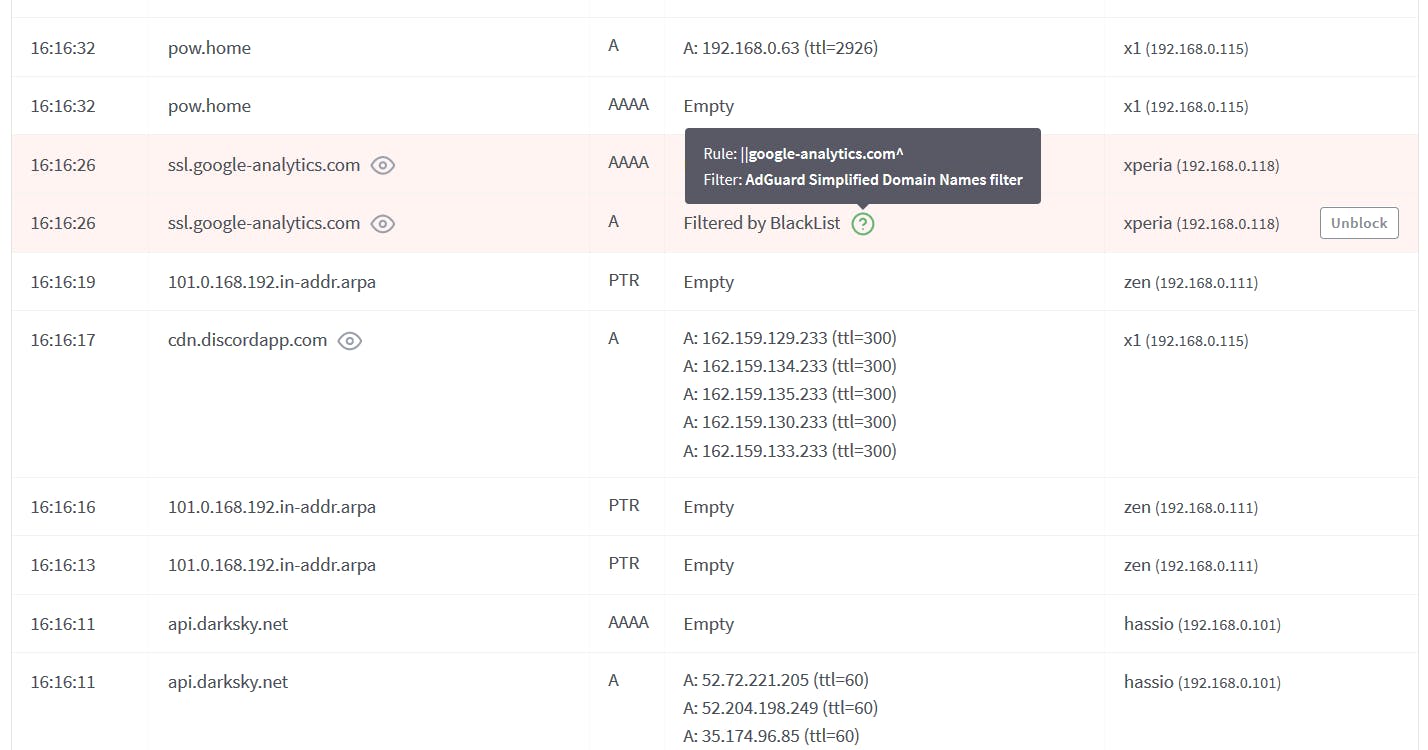Click the Filtered by BlackList text
1428x750 pixels.
pyautogui.click(x=762, y=223)
